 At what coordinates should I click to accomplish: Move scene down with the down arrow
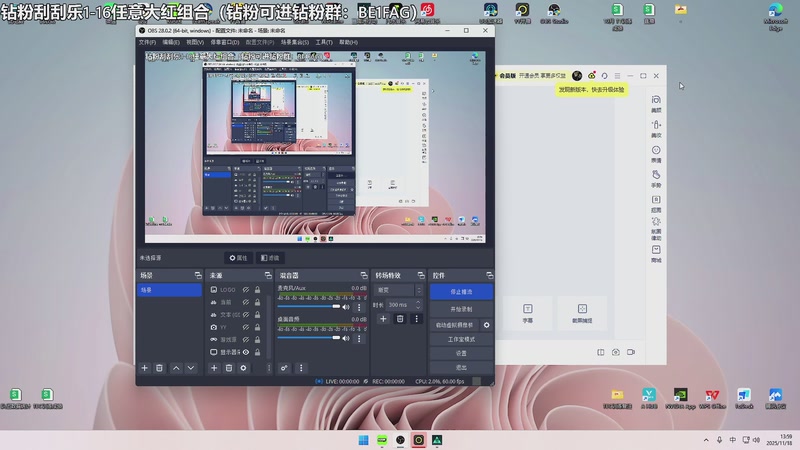tap(191, 368)
